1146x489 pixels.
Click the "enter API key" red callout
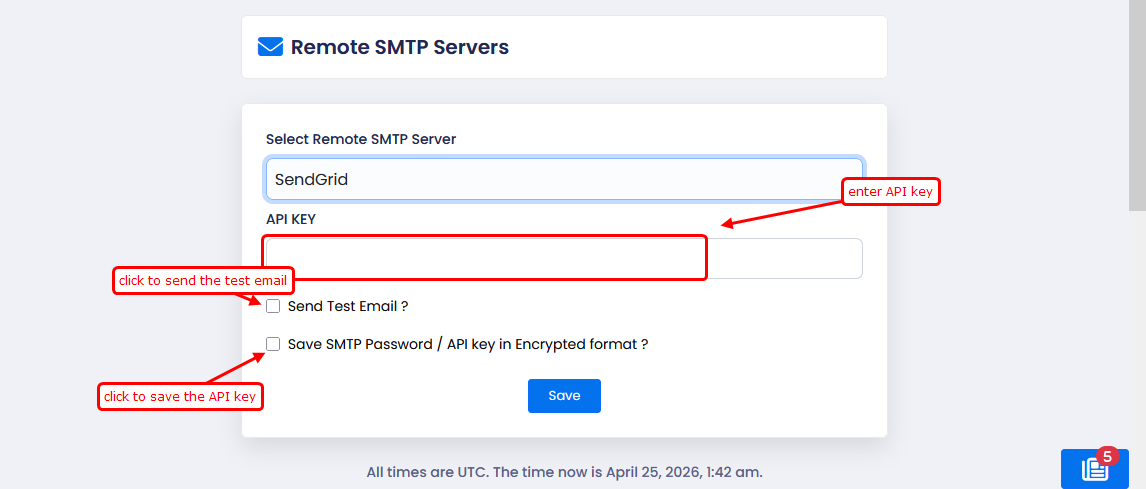(891, 191)
